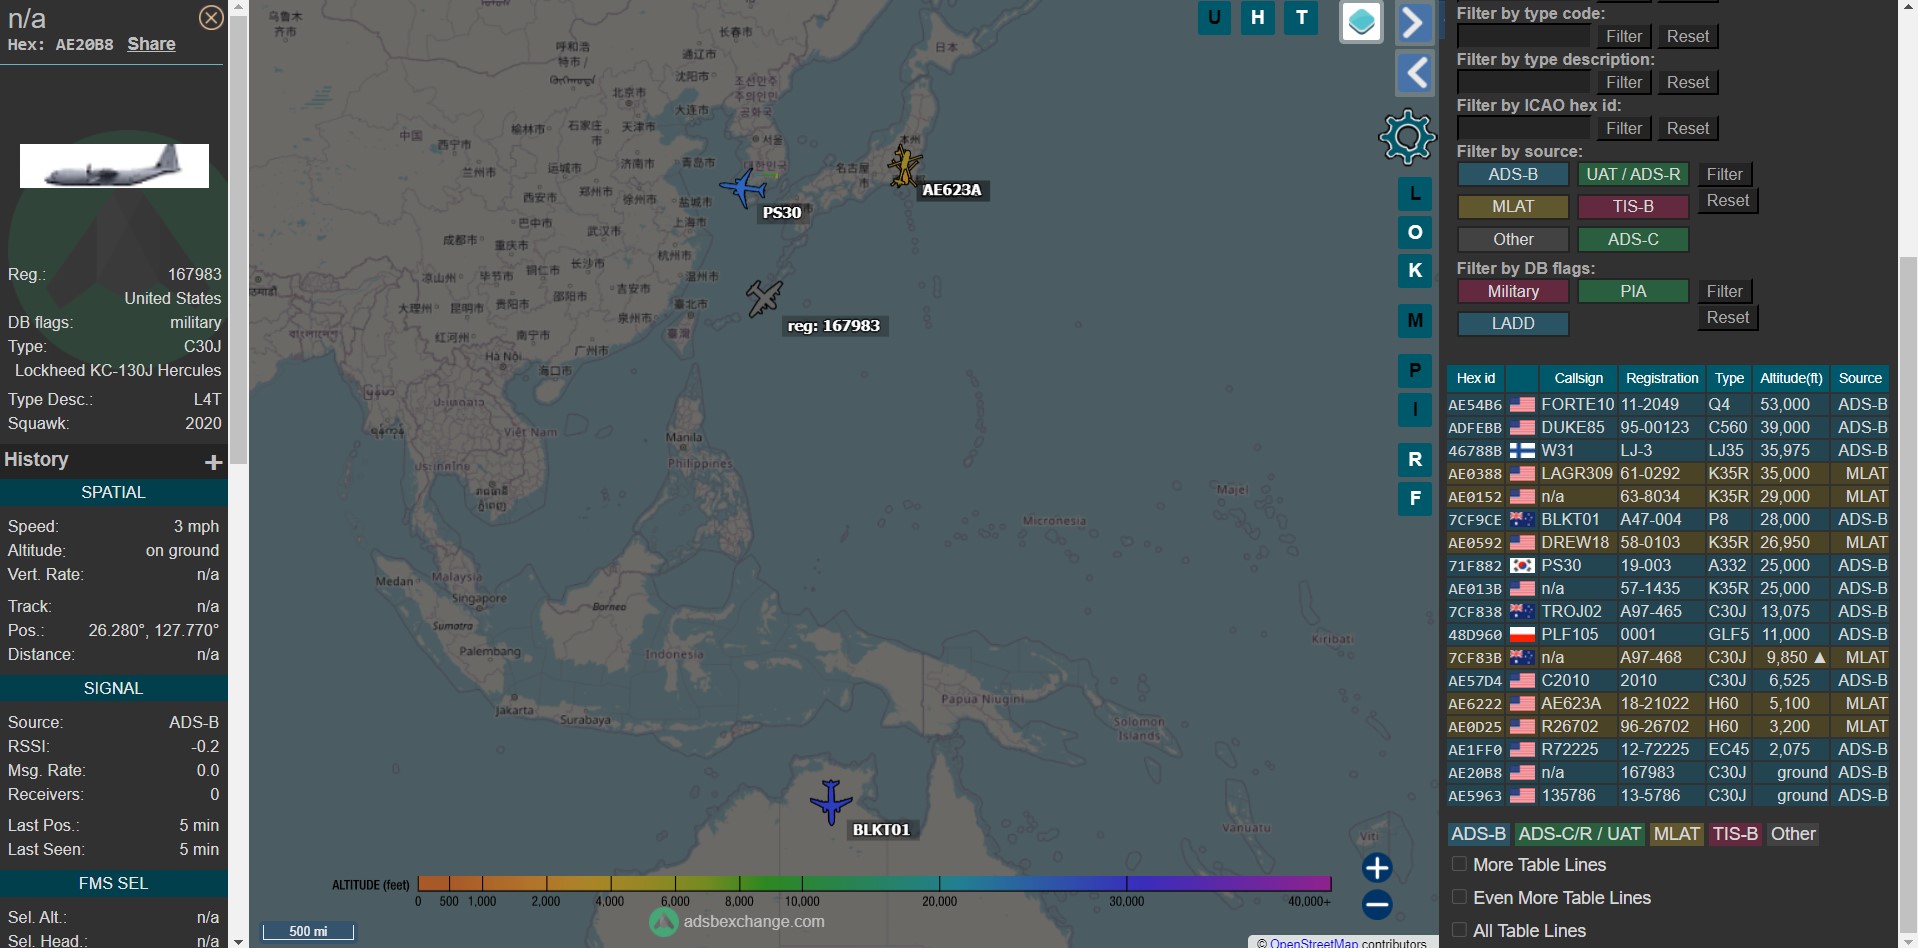Toggle the H map button

point(1258,17)
